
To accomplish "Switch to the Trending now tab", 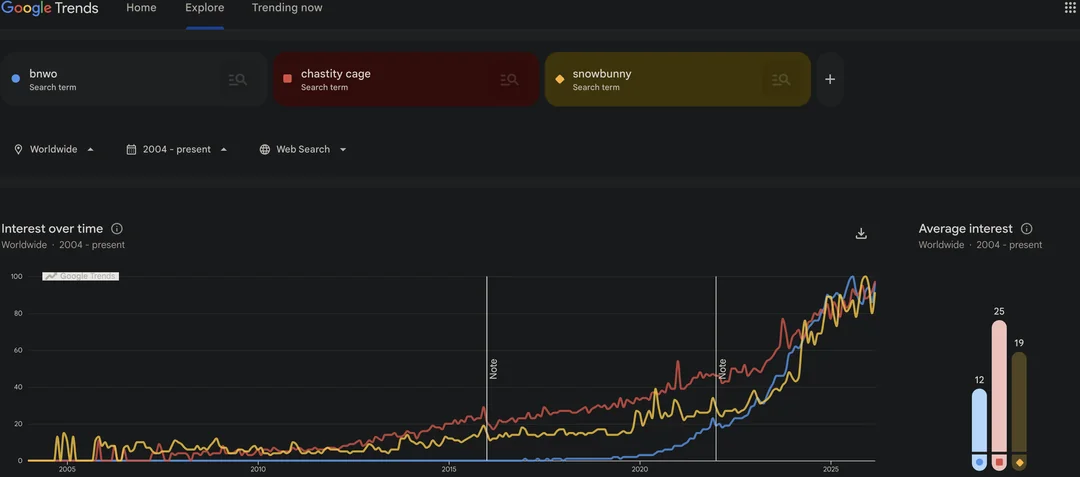I will (x=287, y=8).
